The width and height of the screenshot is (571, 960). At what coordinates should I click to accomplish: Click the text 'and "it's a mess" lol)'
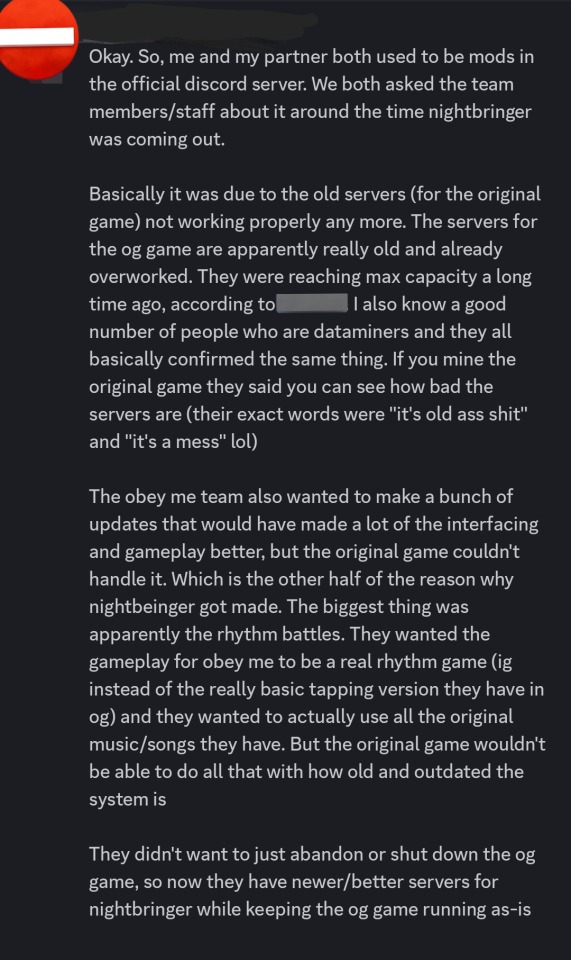pos(173,441)
